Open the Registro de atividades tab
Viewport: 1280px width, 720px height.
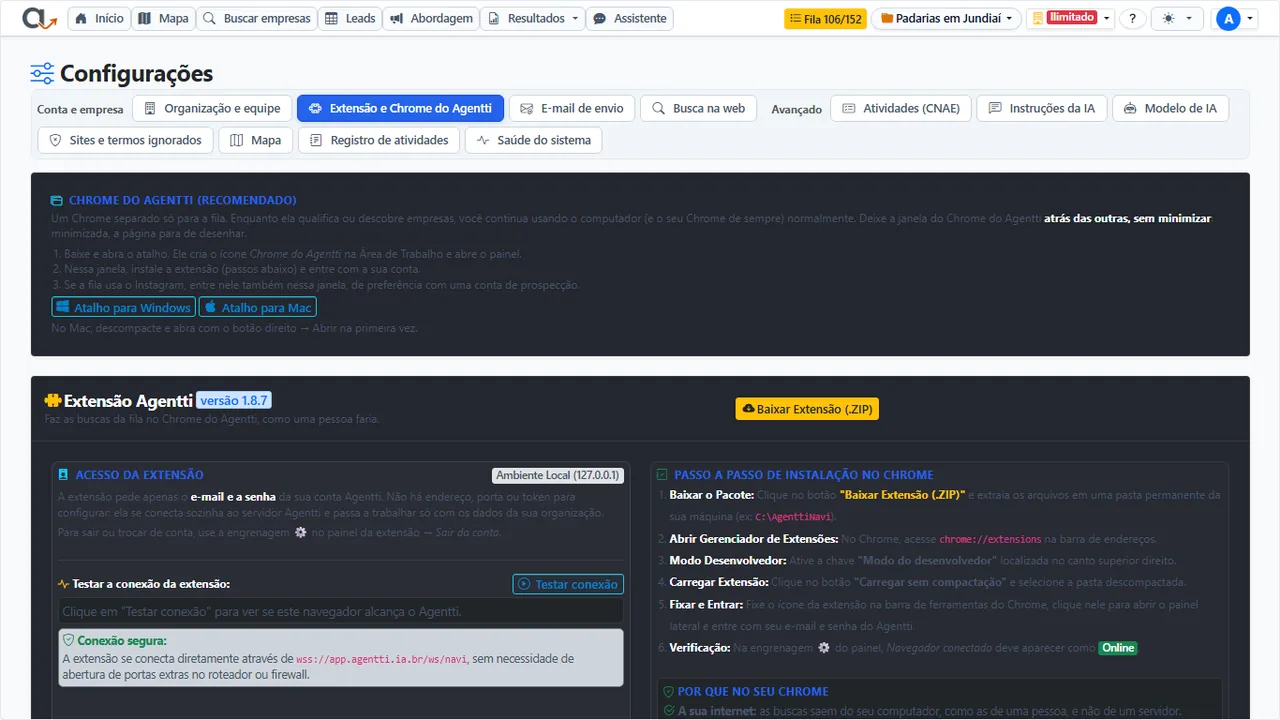(x=379, y=140)
